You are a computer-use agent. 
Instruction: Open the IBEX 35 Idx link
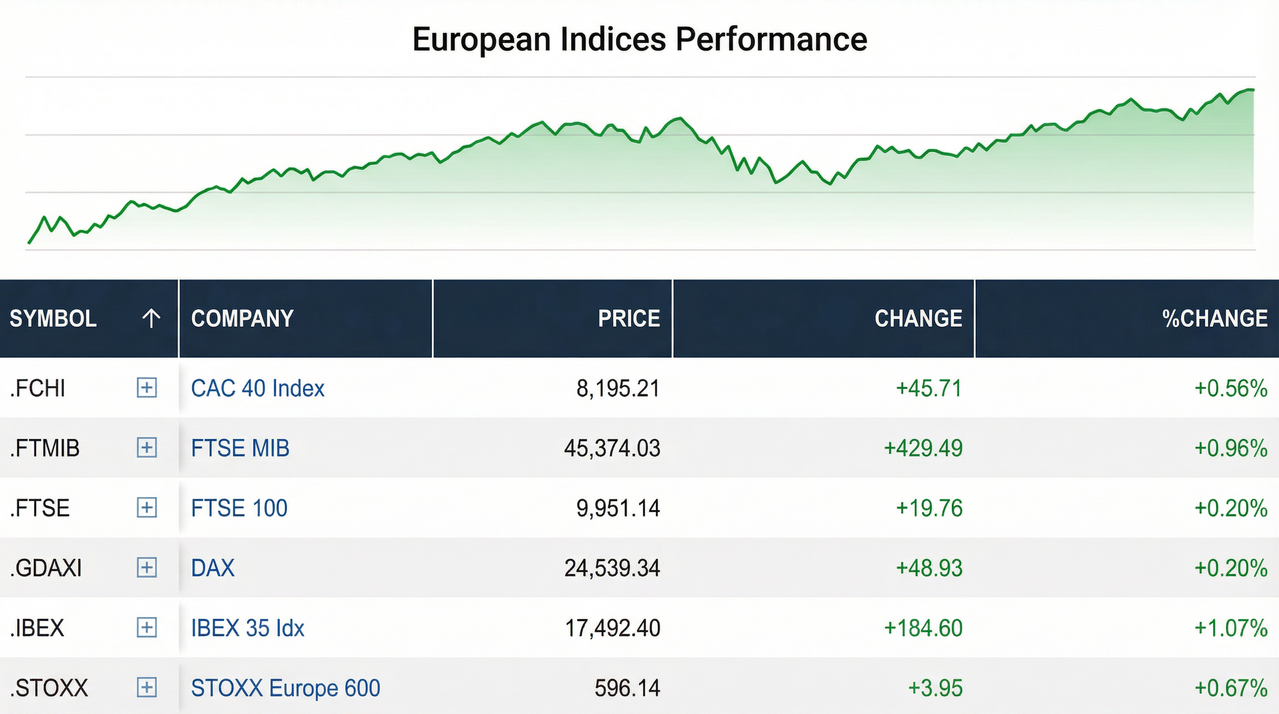pyautogui.click(x=248, y=628)
